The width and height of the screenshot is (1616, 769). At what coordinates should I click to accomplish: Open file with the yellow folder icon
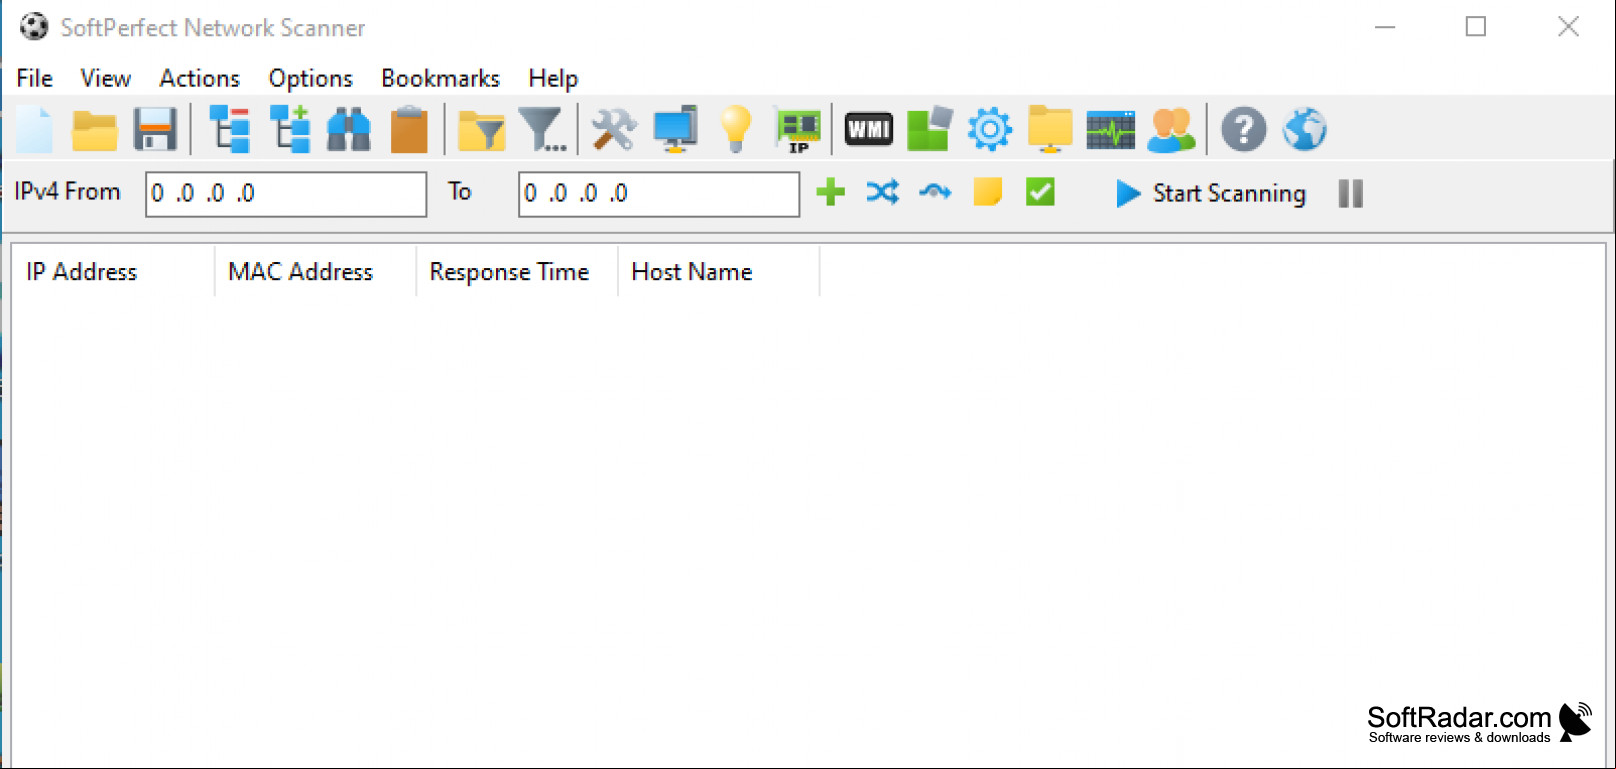pyautogui.click(x=95, y=130)
